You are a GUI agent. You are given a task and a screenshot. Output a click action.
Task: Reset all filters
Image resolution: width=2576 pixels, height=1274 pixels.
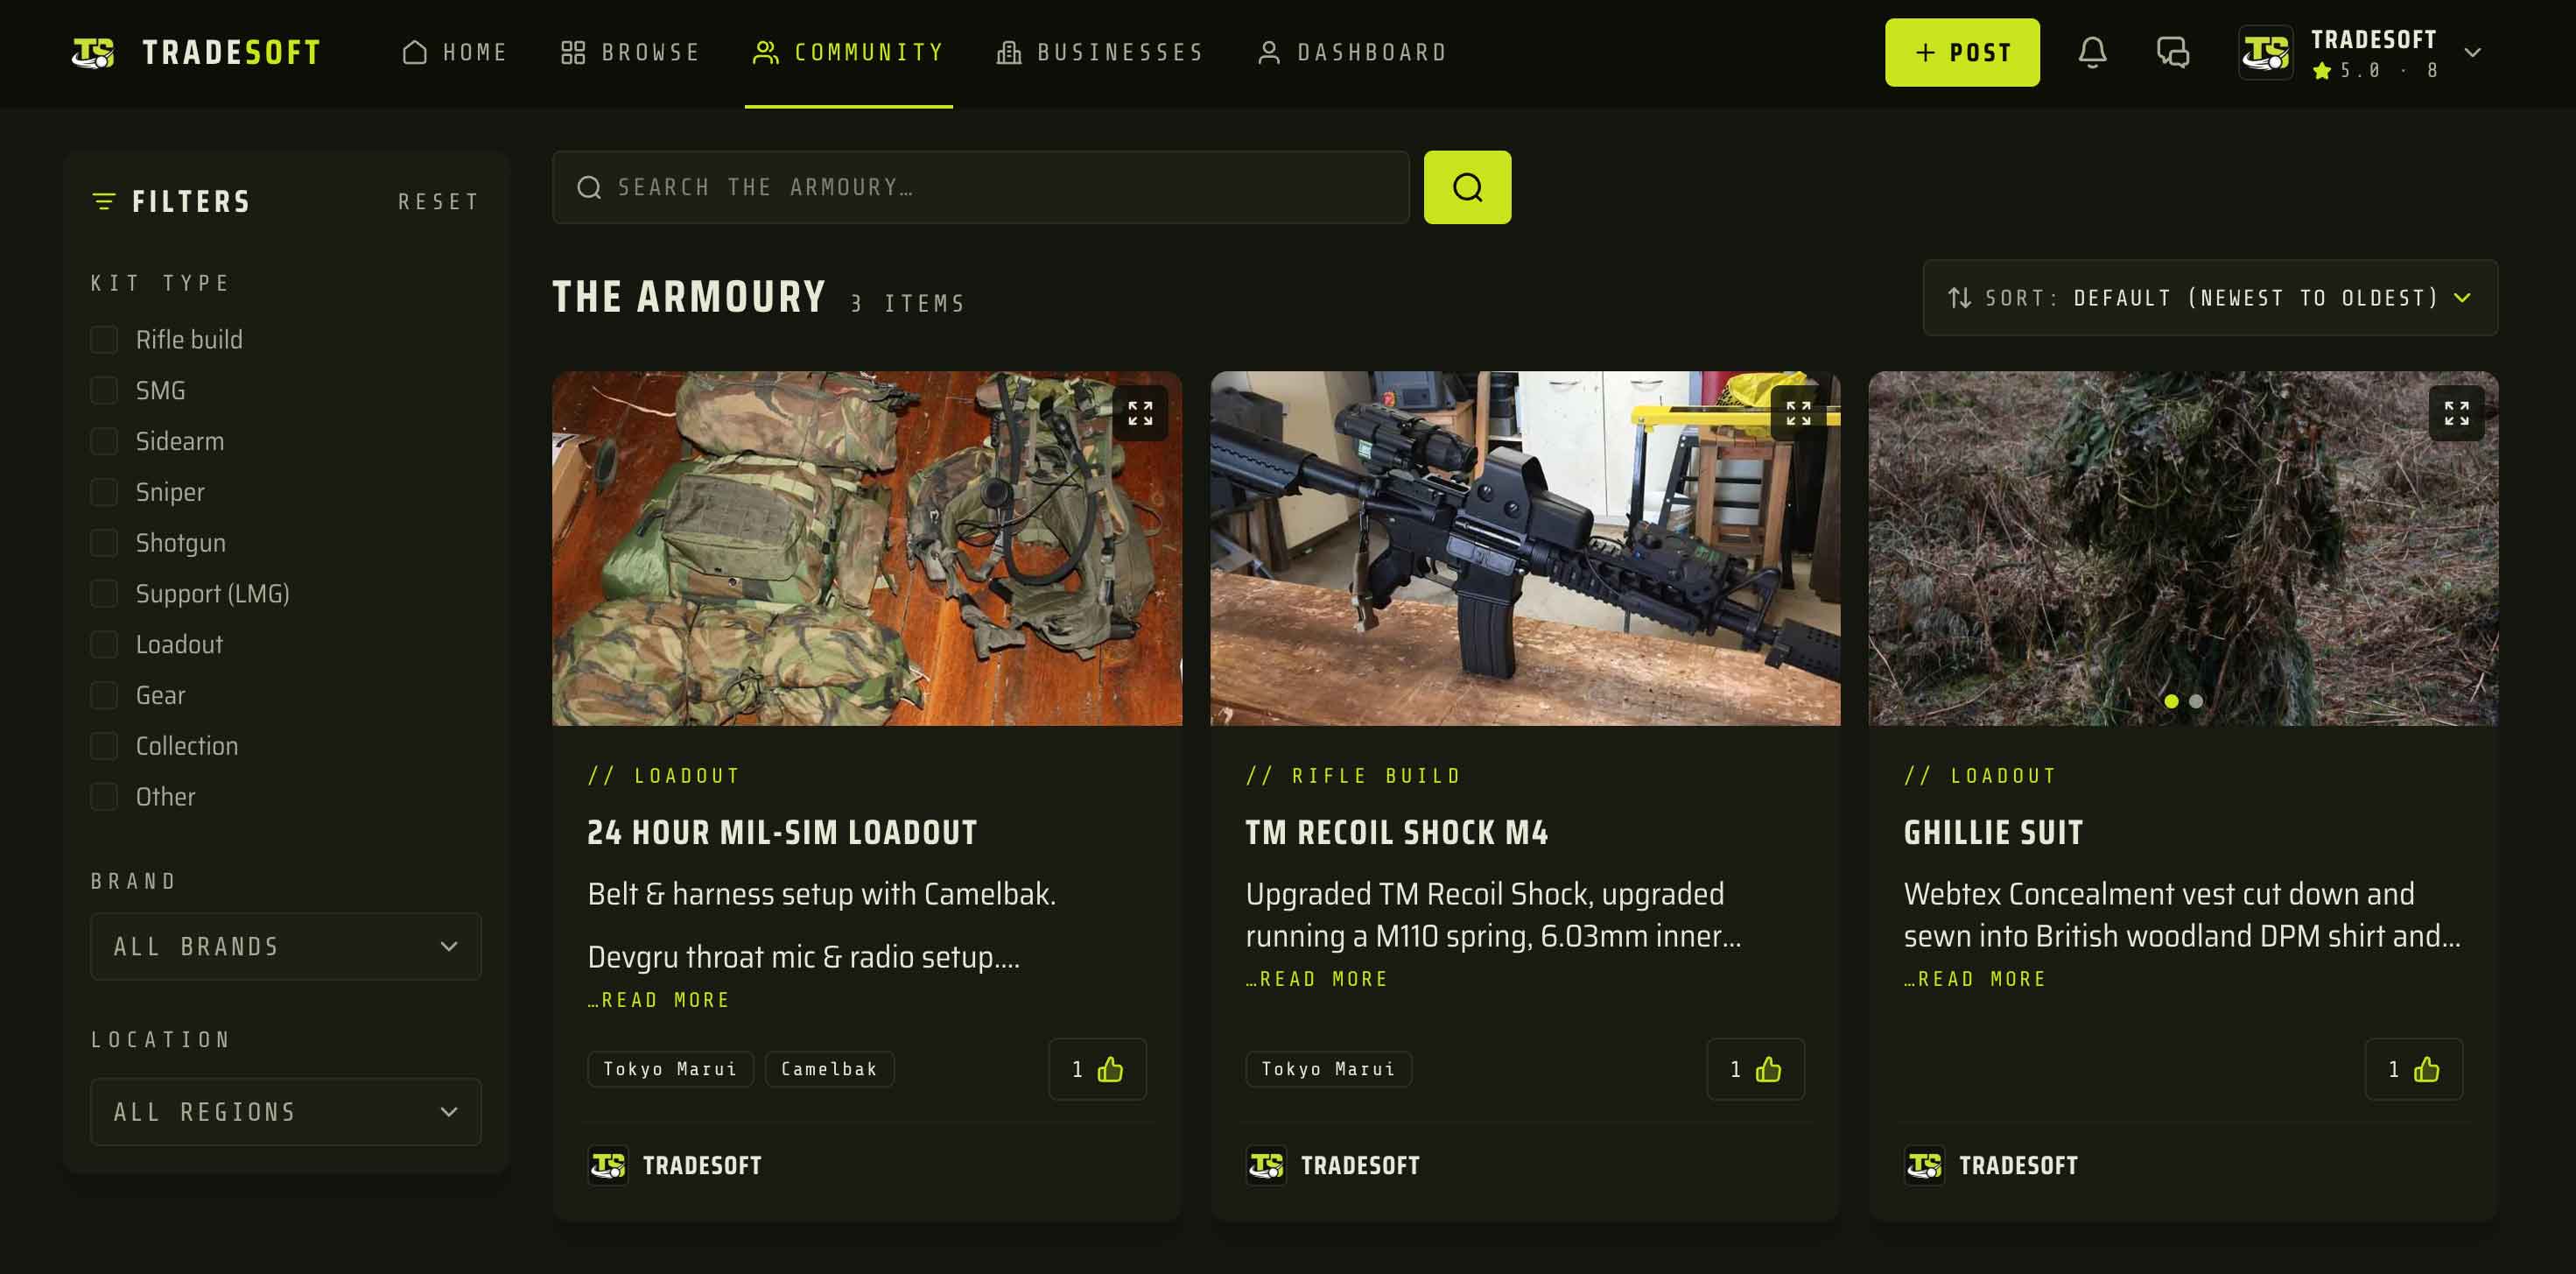[x=439, y=202]
